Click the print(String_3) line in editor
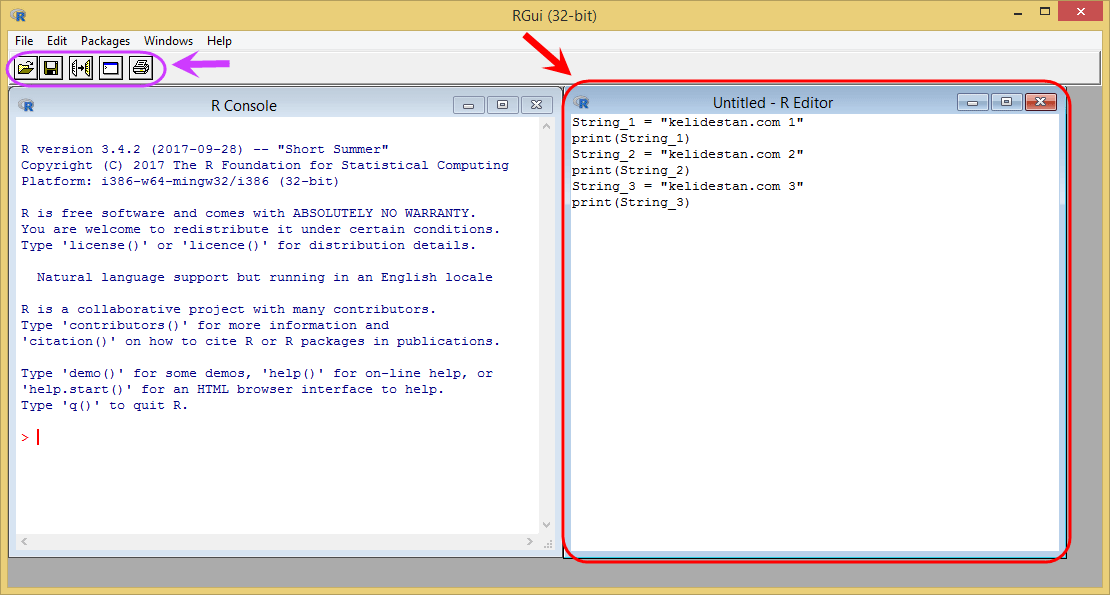This screenshot has width=1110, height=595. [x=631, y=202]
